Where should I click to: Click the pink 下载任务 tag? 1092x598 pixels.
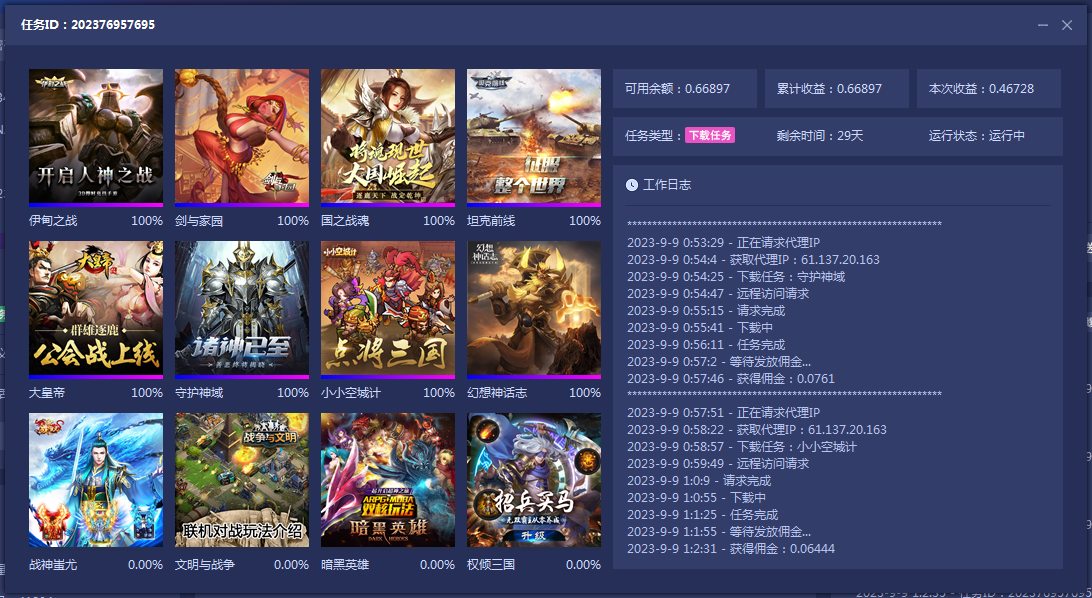(710, 136)
